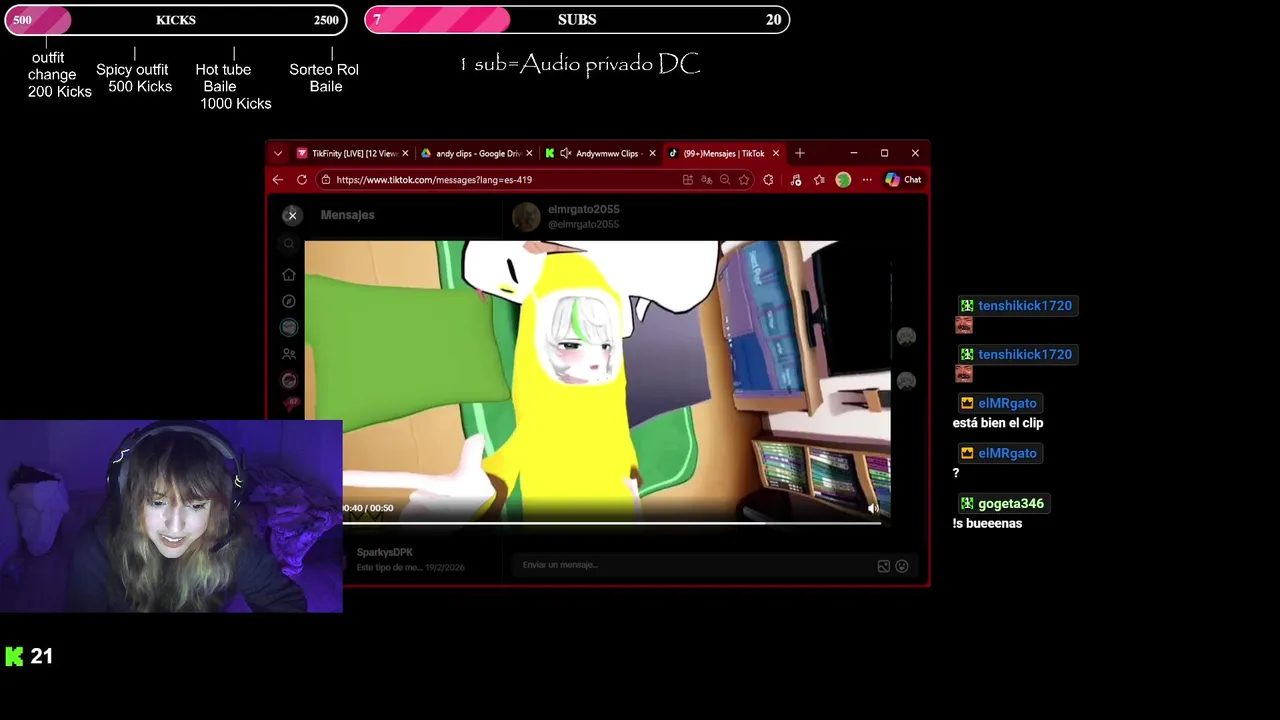Open TikTok Friends icon

tap(289, 354)
